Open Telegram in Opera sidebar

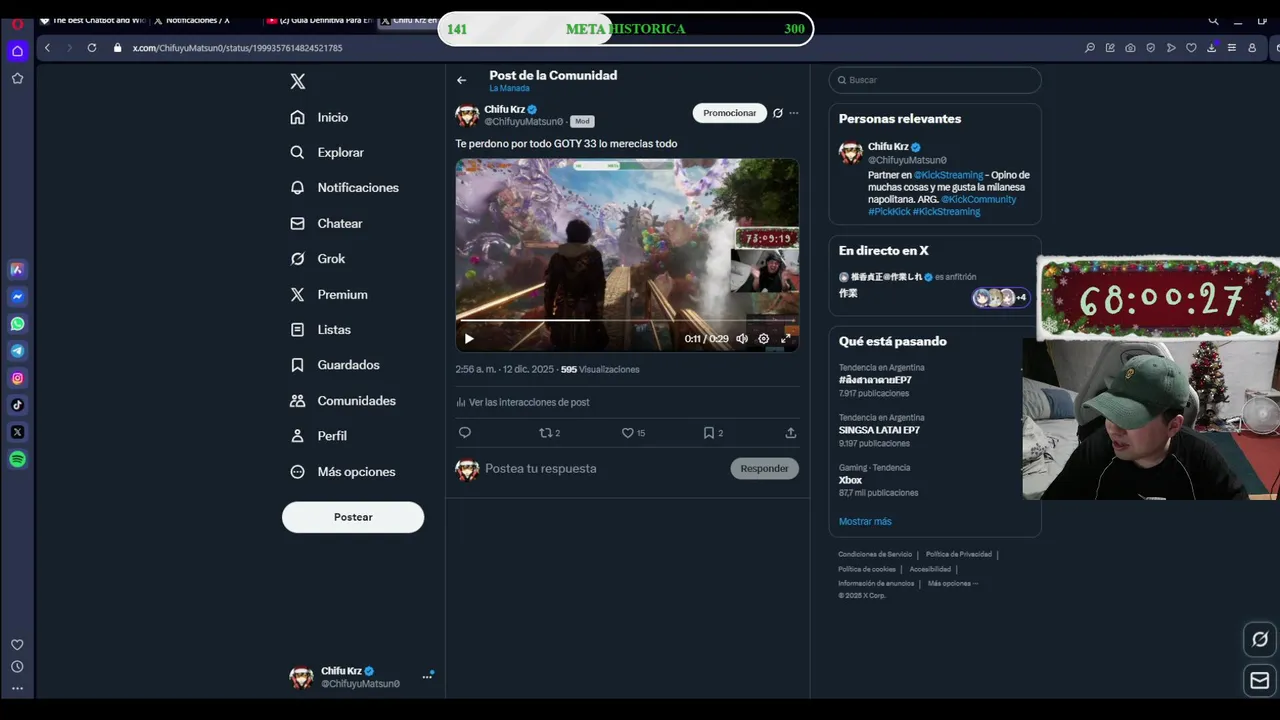(x=17, y=351)
